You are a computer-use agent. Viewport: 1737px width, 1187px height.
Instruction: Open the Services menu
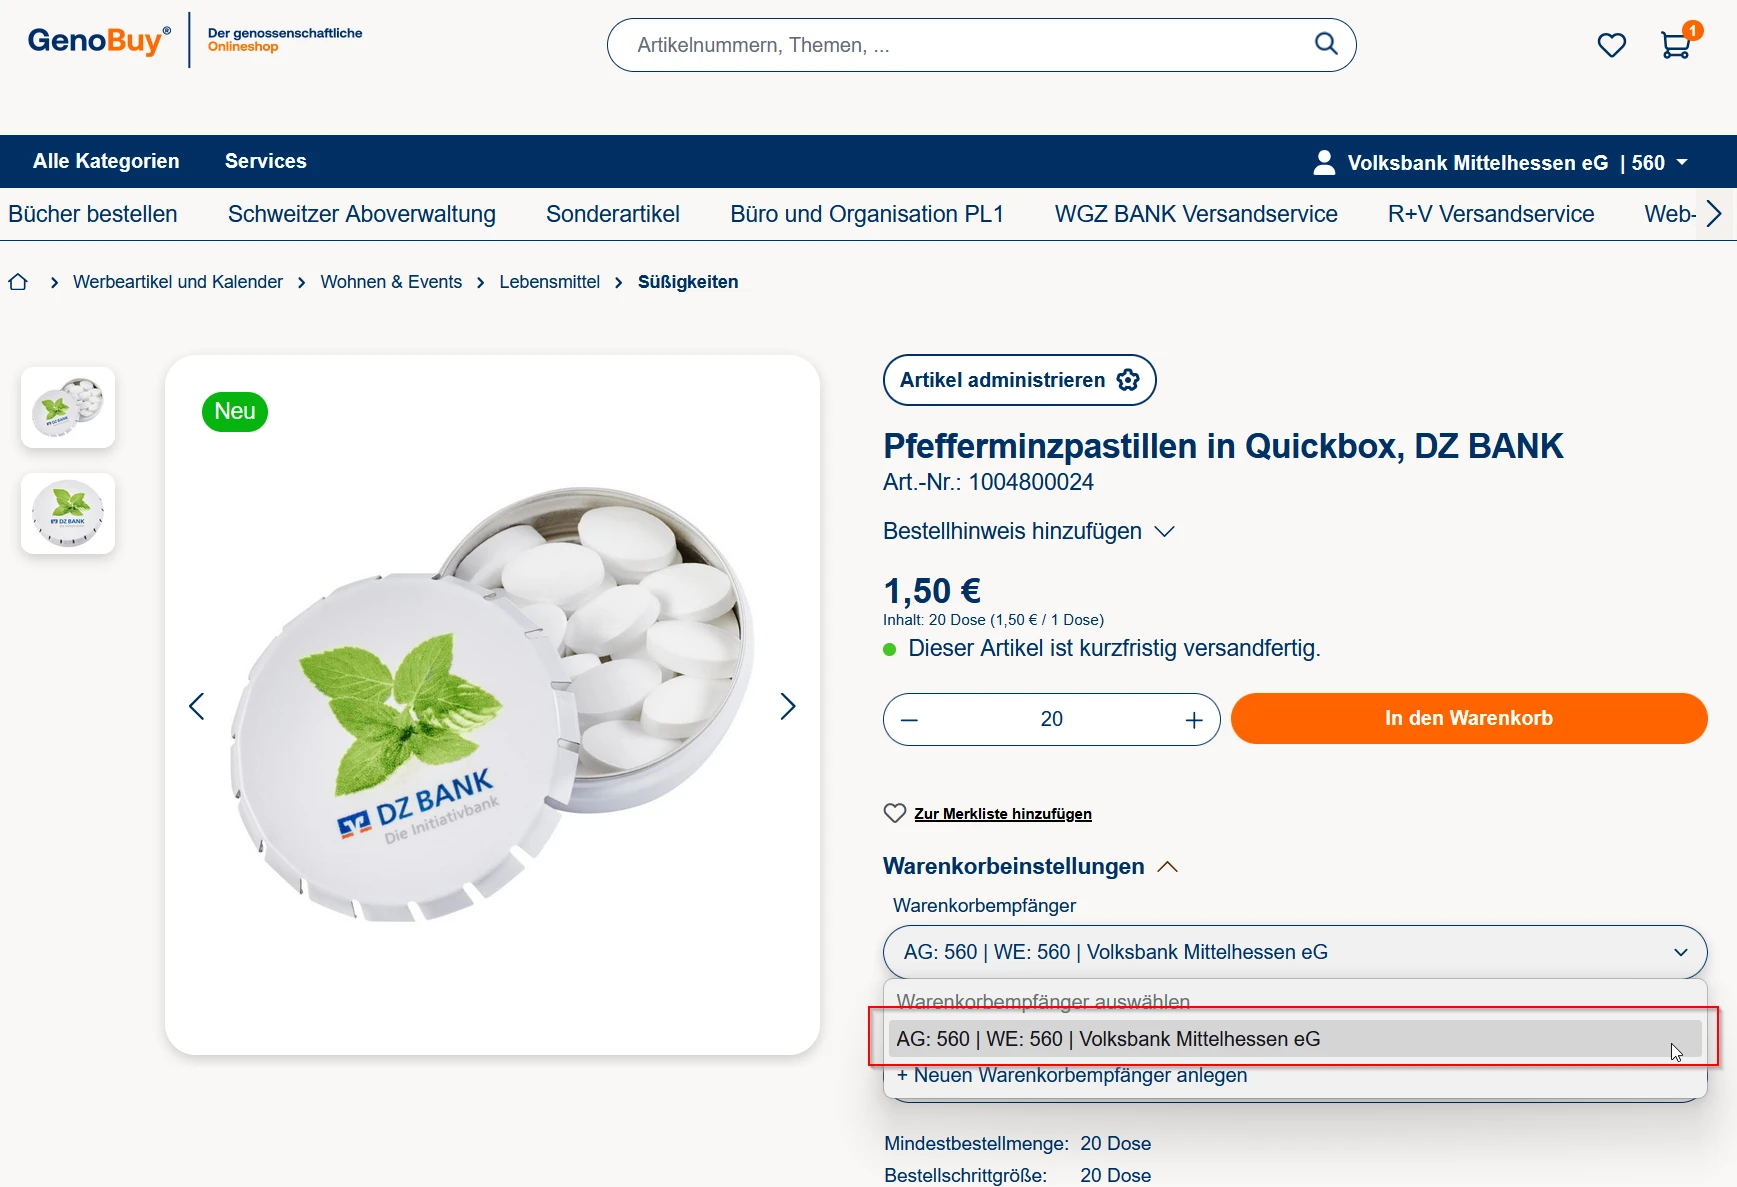click(265, 161)
